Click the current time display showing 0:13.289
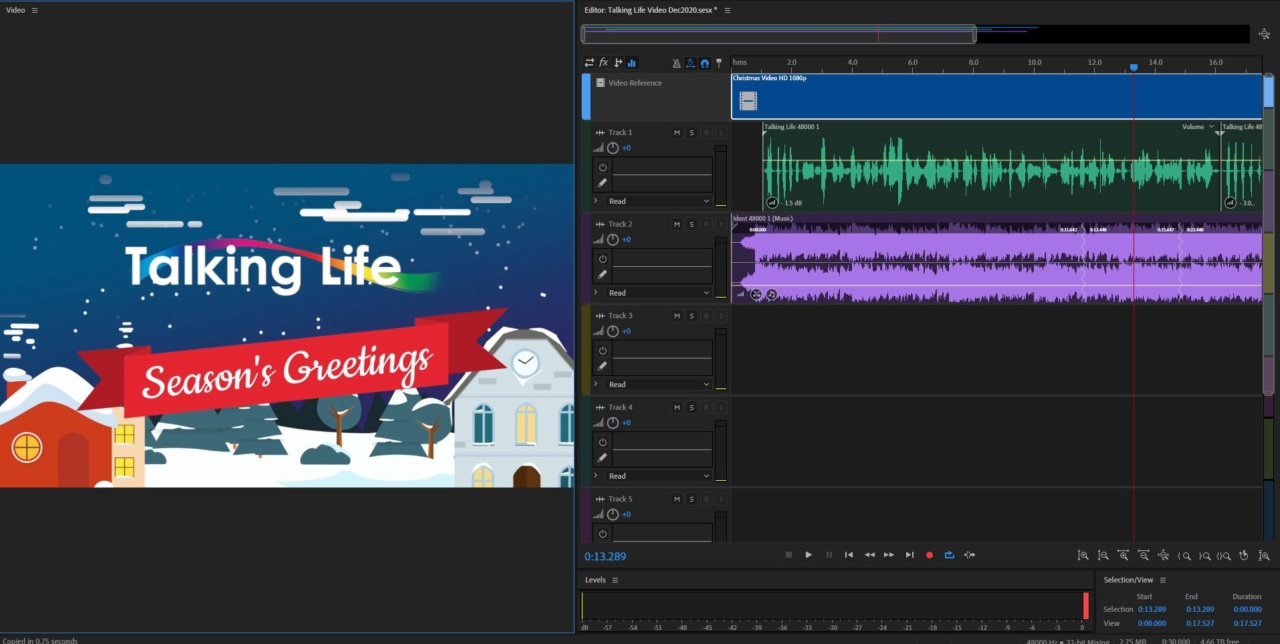This screenshot has height=644, width=1280. (604, 555)
